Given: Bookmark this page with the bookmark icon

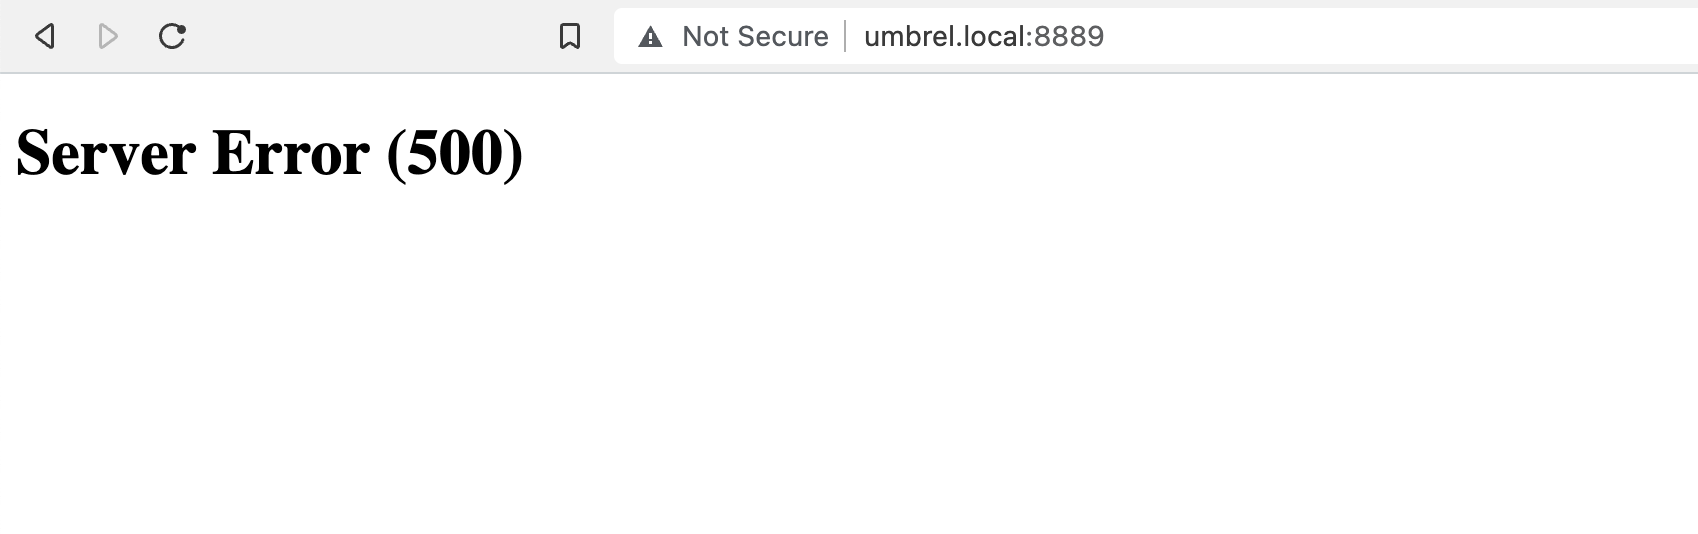Looking at the screenshot, I should (570, 37).
